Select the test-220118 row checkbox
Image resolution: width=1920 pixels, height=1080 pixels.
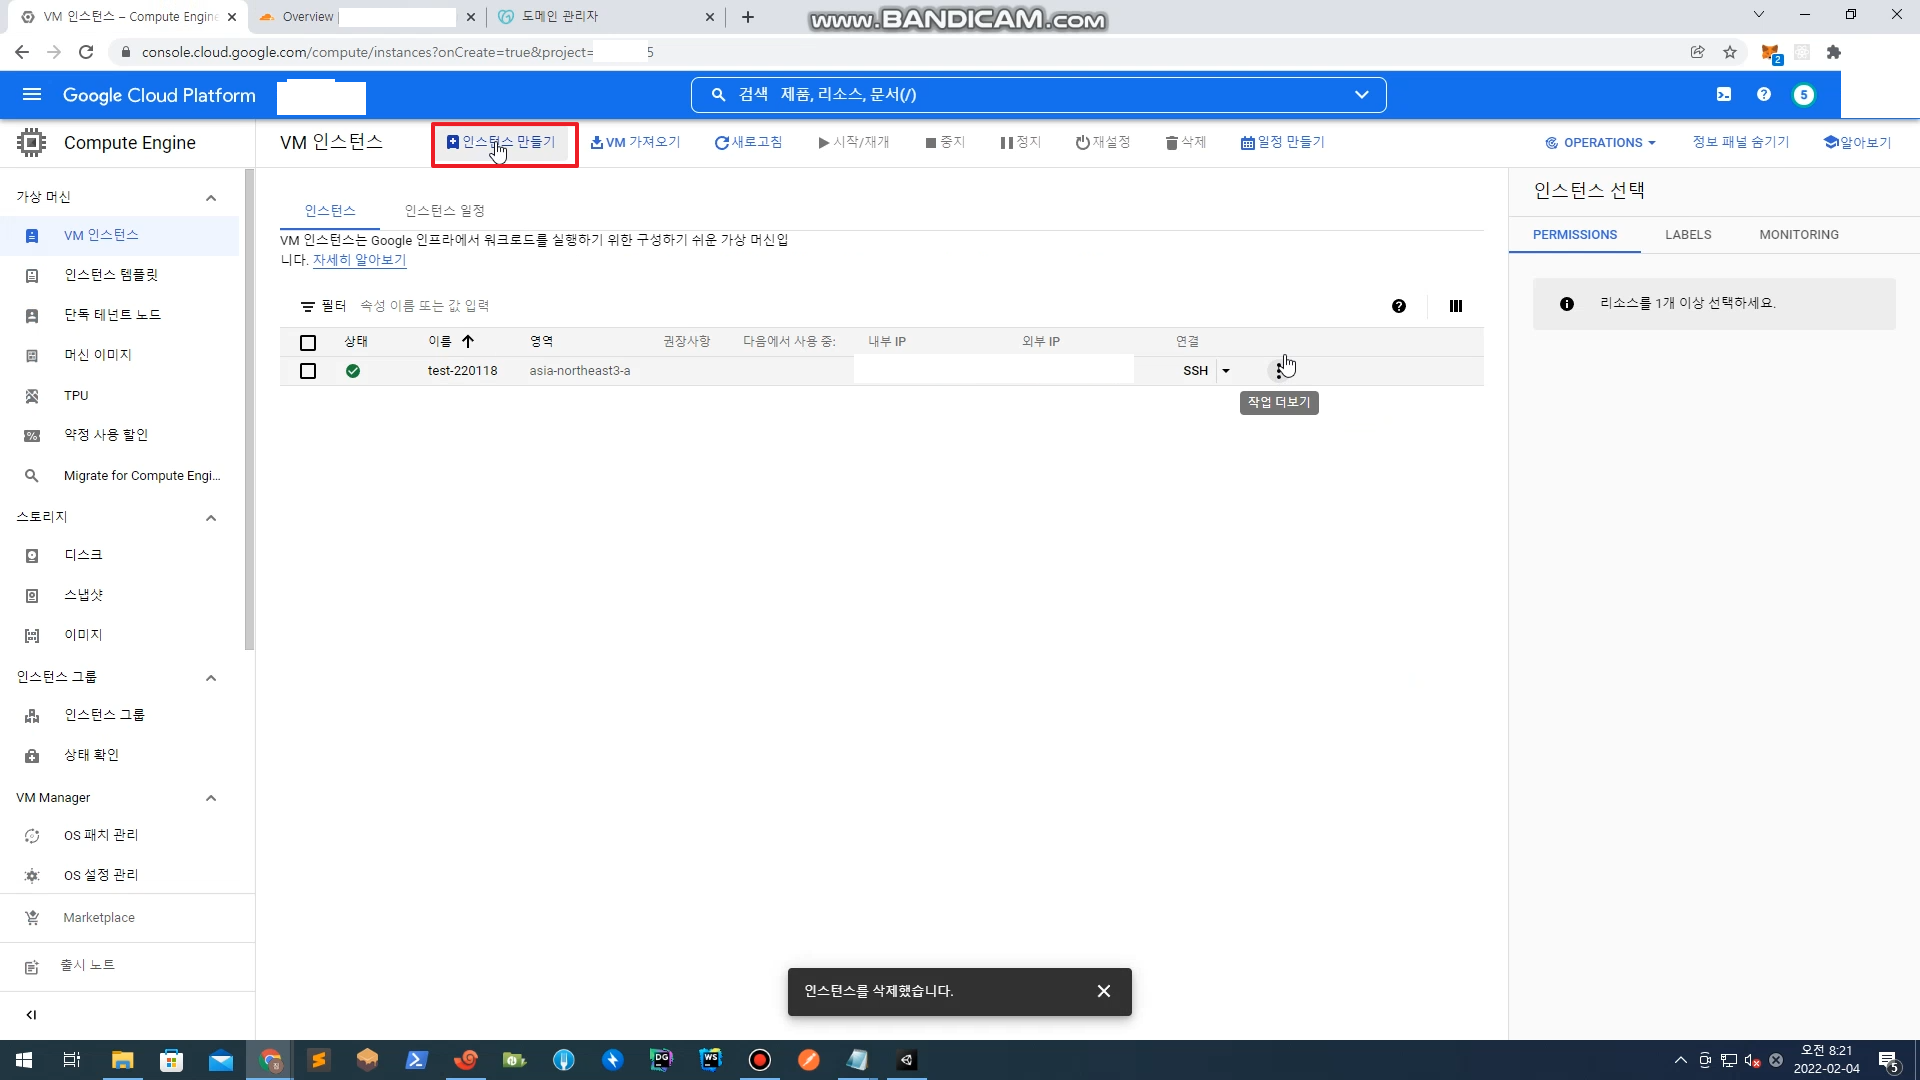[308, 371]
